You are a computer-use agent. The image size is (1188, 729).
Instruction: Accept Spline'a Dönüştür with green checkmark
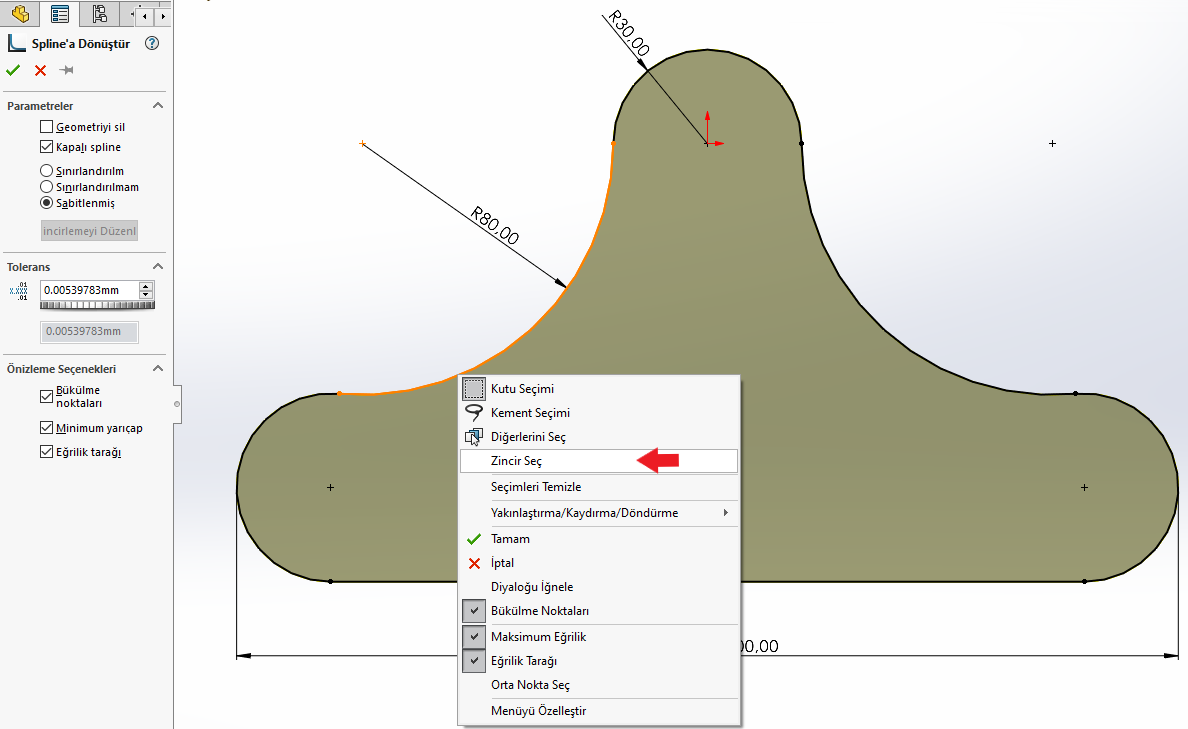click(x=13, y=70)
